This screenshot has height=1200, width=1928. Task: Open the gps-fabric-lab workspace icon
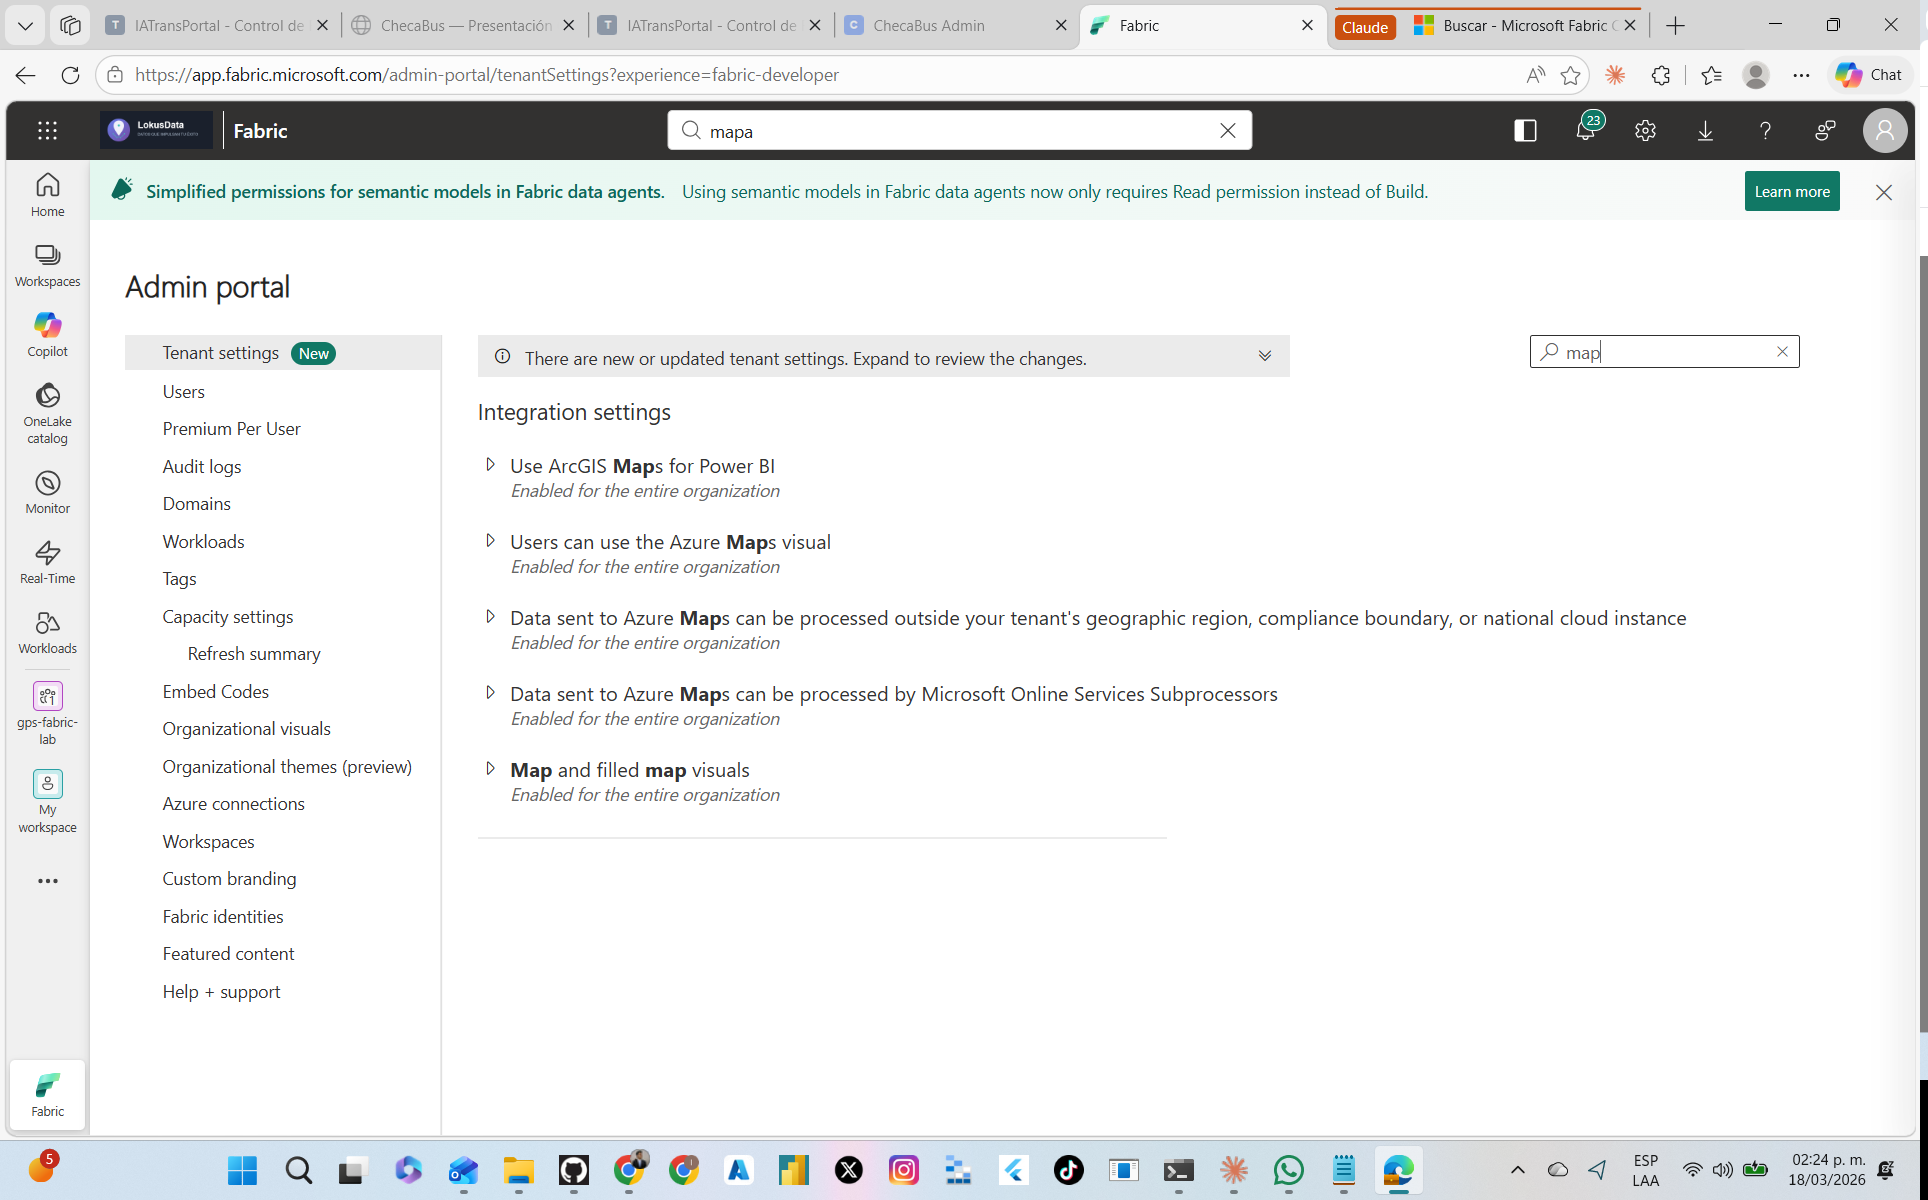(47, 714)
